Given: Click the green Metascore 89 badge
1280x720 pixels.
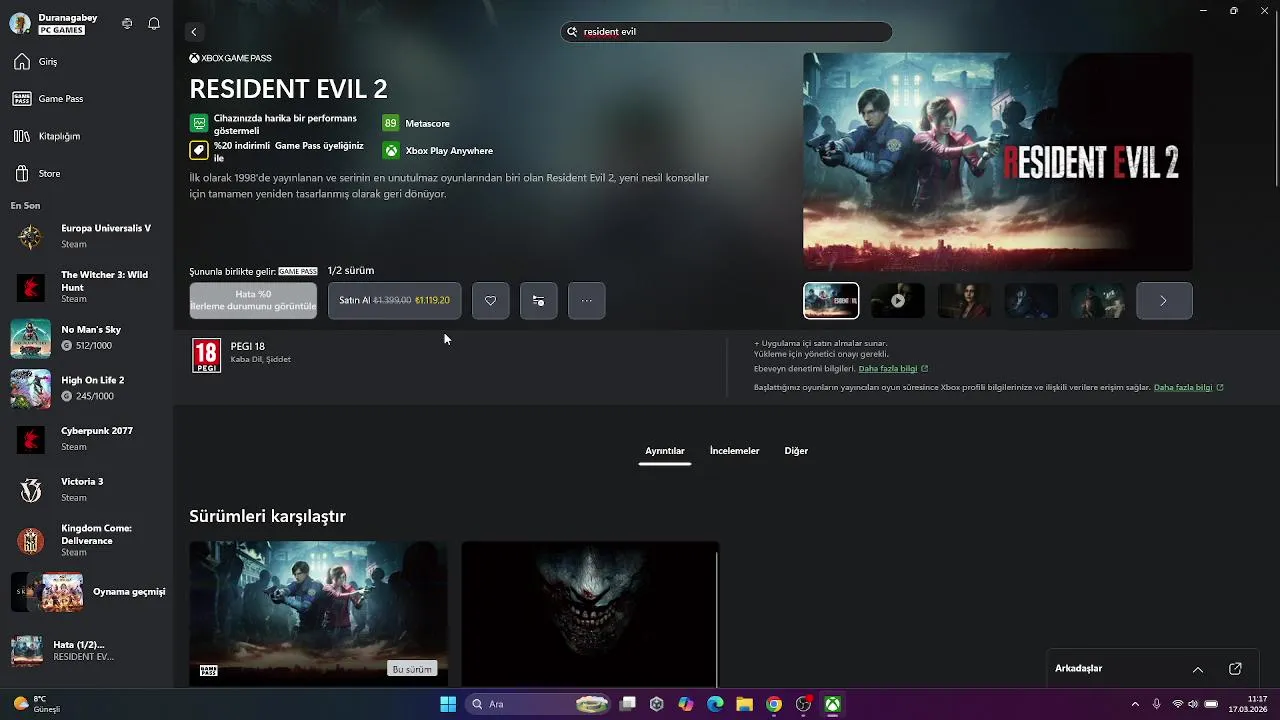Looking at the screenshot, I should (390, 123).
